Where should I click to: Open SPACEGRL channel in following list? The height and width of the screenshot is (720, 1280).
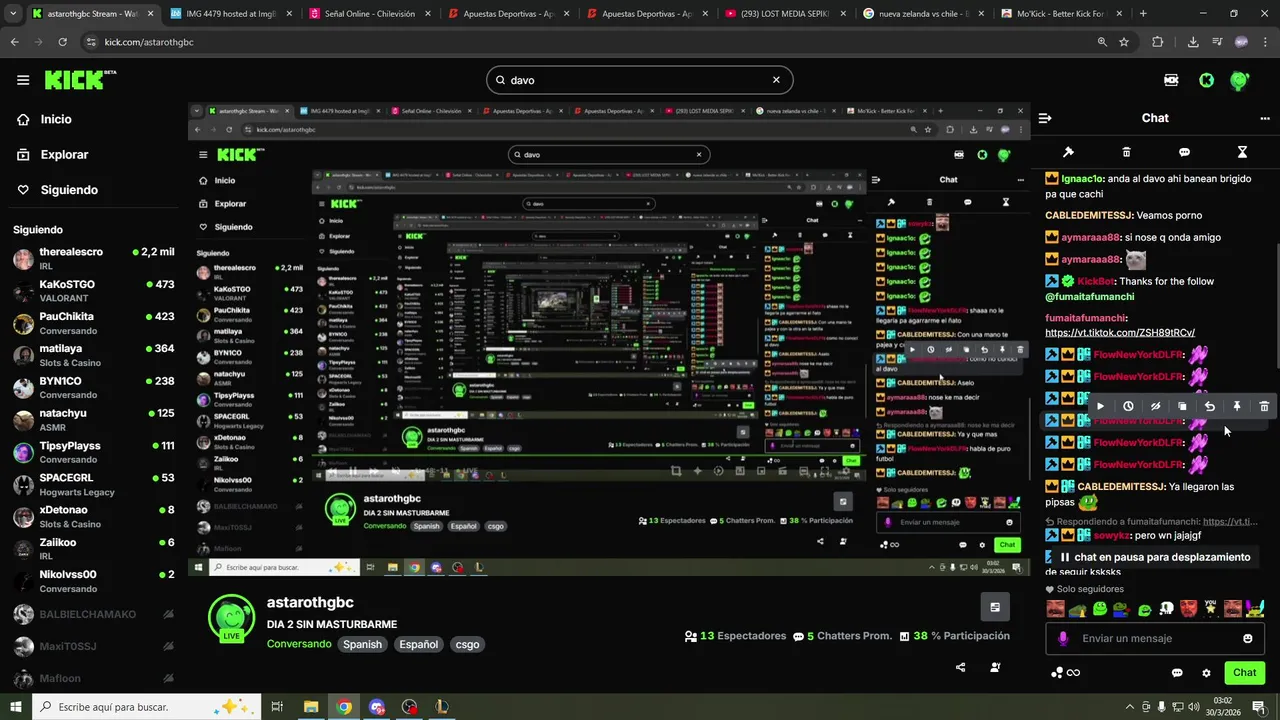(x=94, y=484)
